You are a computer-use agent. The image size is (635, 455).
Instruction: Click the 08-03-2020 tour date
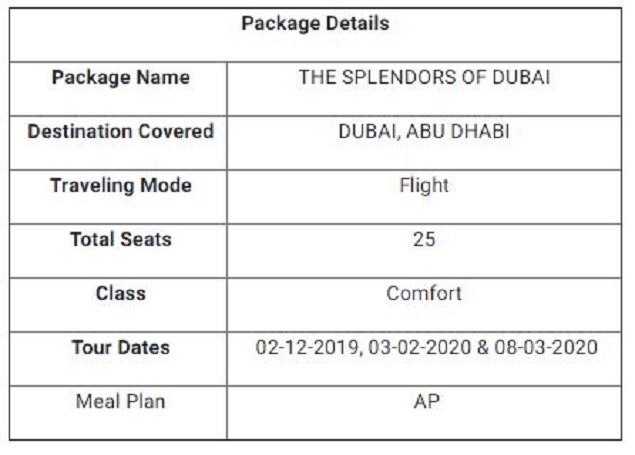tap(546, 348)
